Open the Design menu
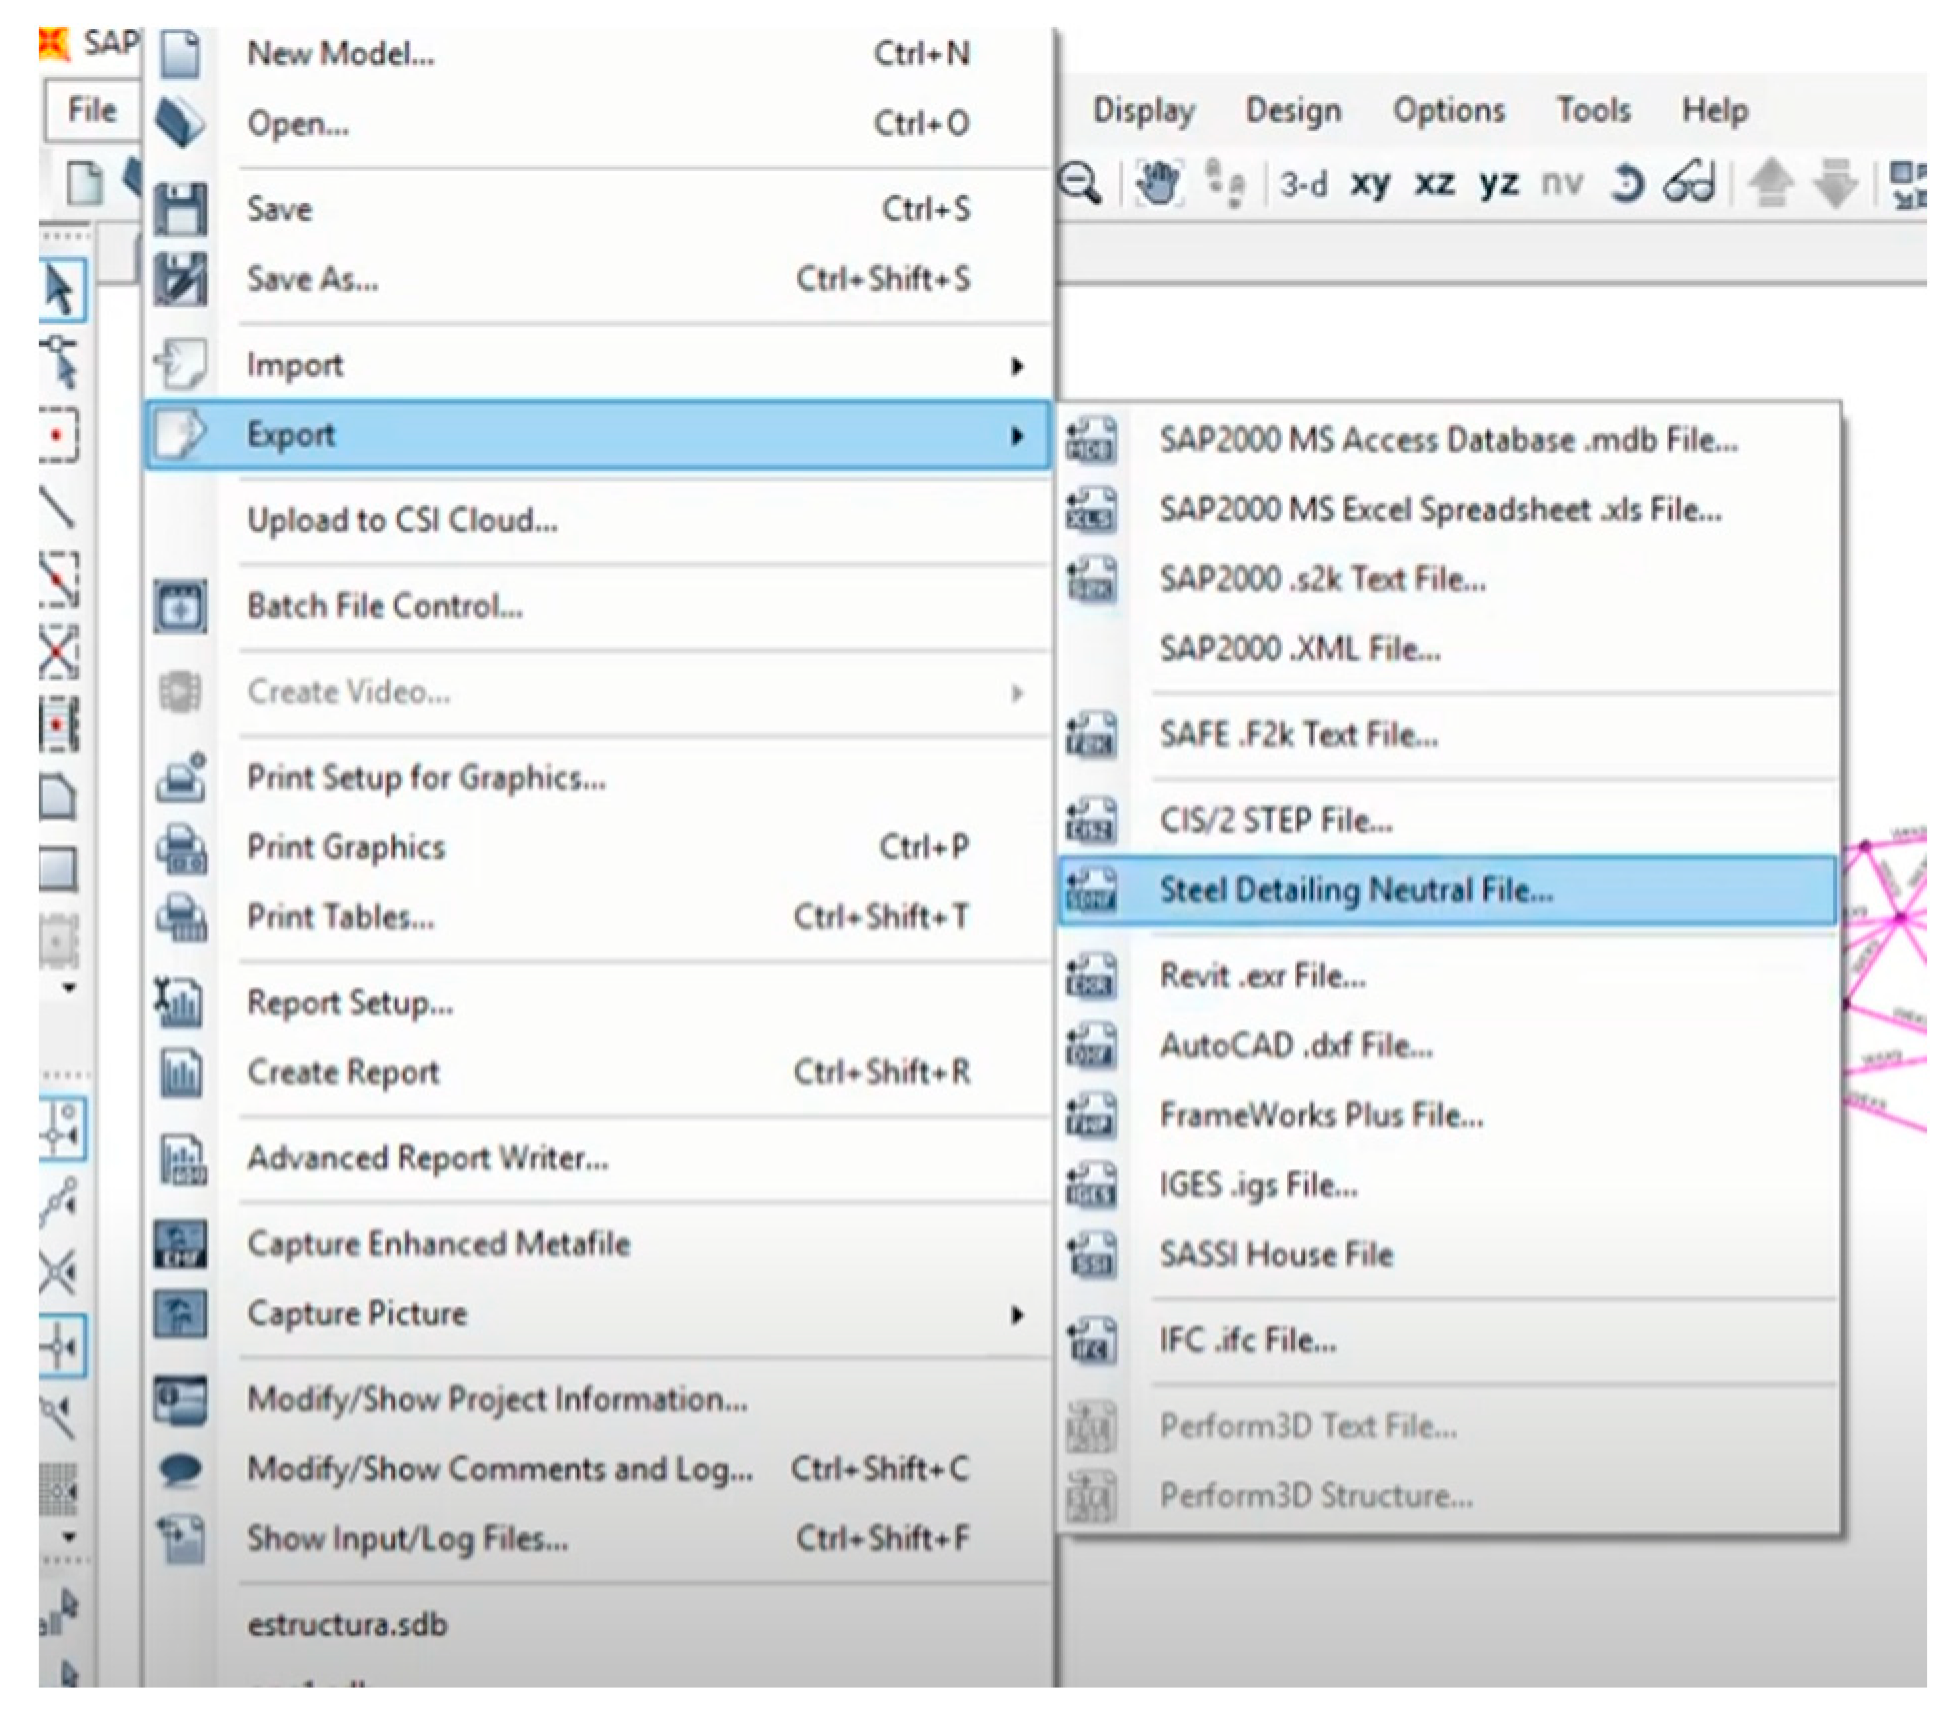Viewport: 1953px width, 1717px height. click(1292, 110)
